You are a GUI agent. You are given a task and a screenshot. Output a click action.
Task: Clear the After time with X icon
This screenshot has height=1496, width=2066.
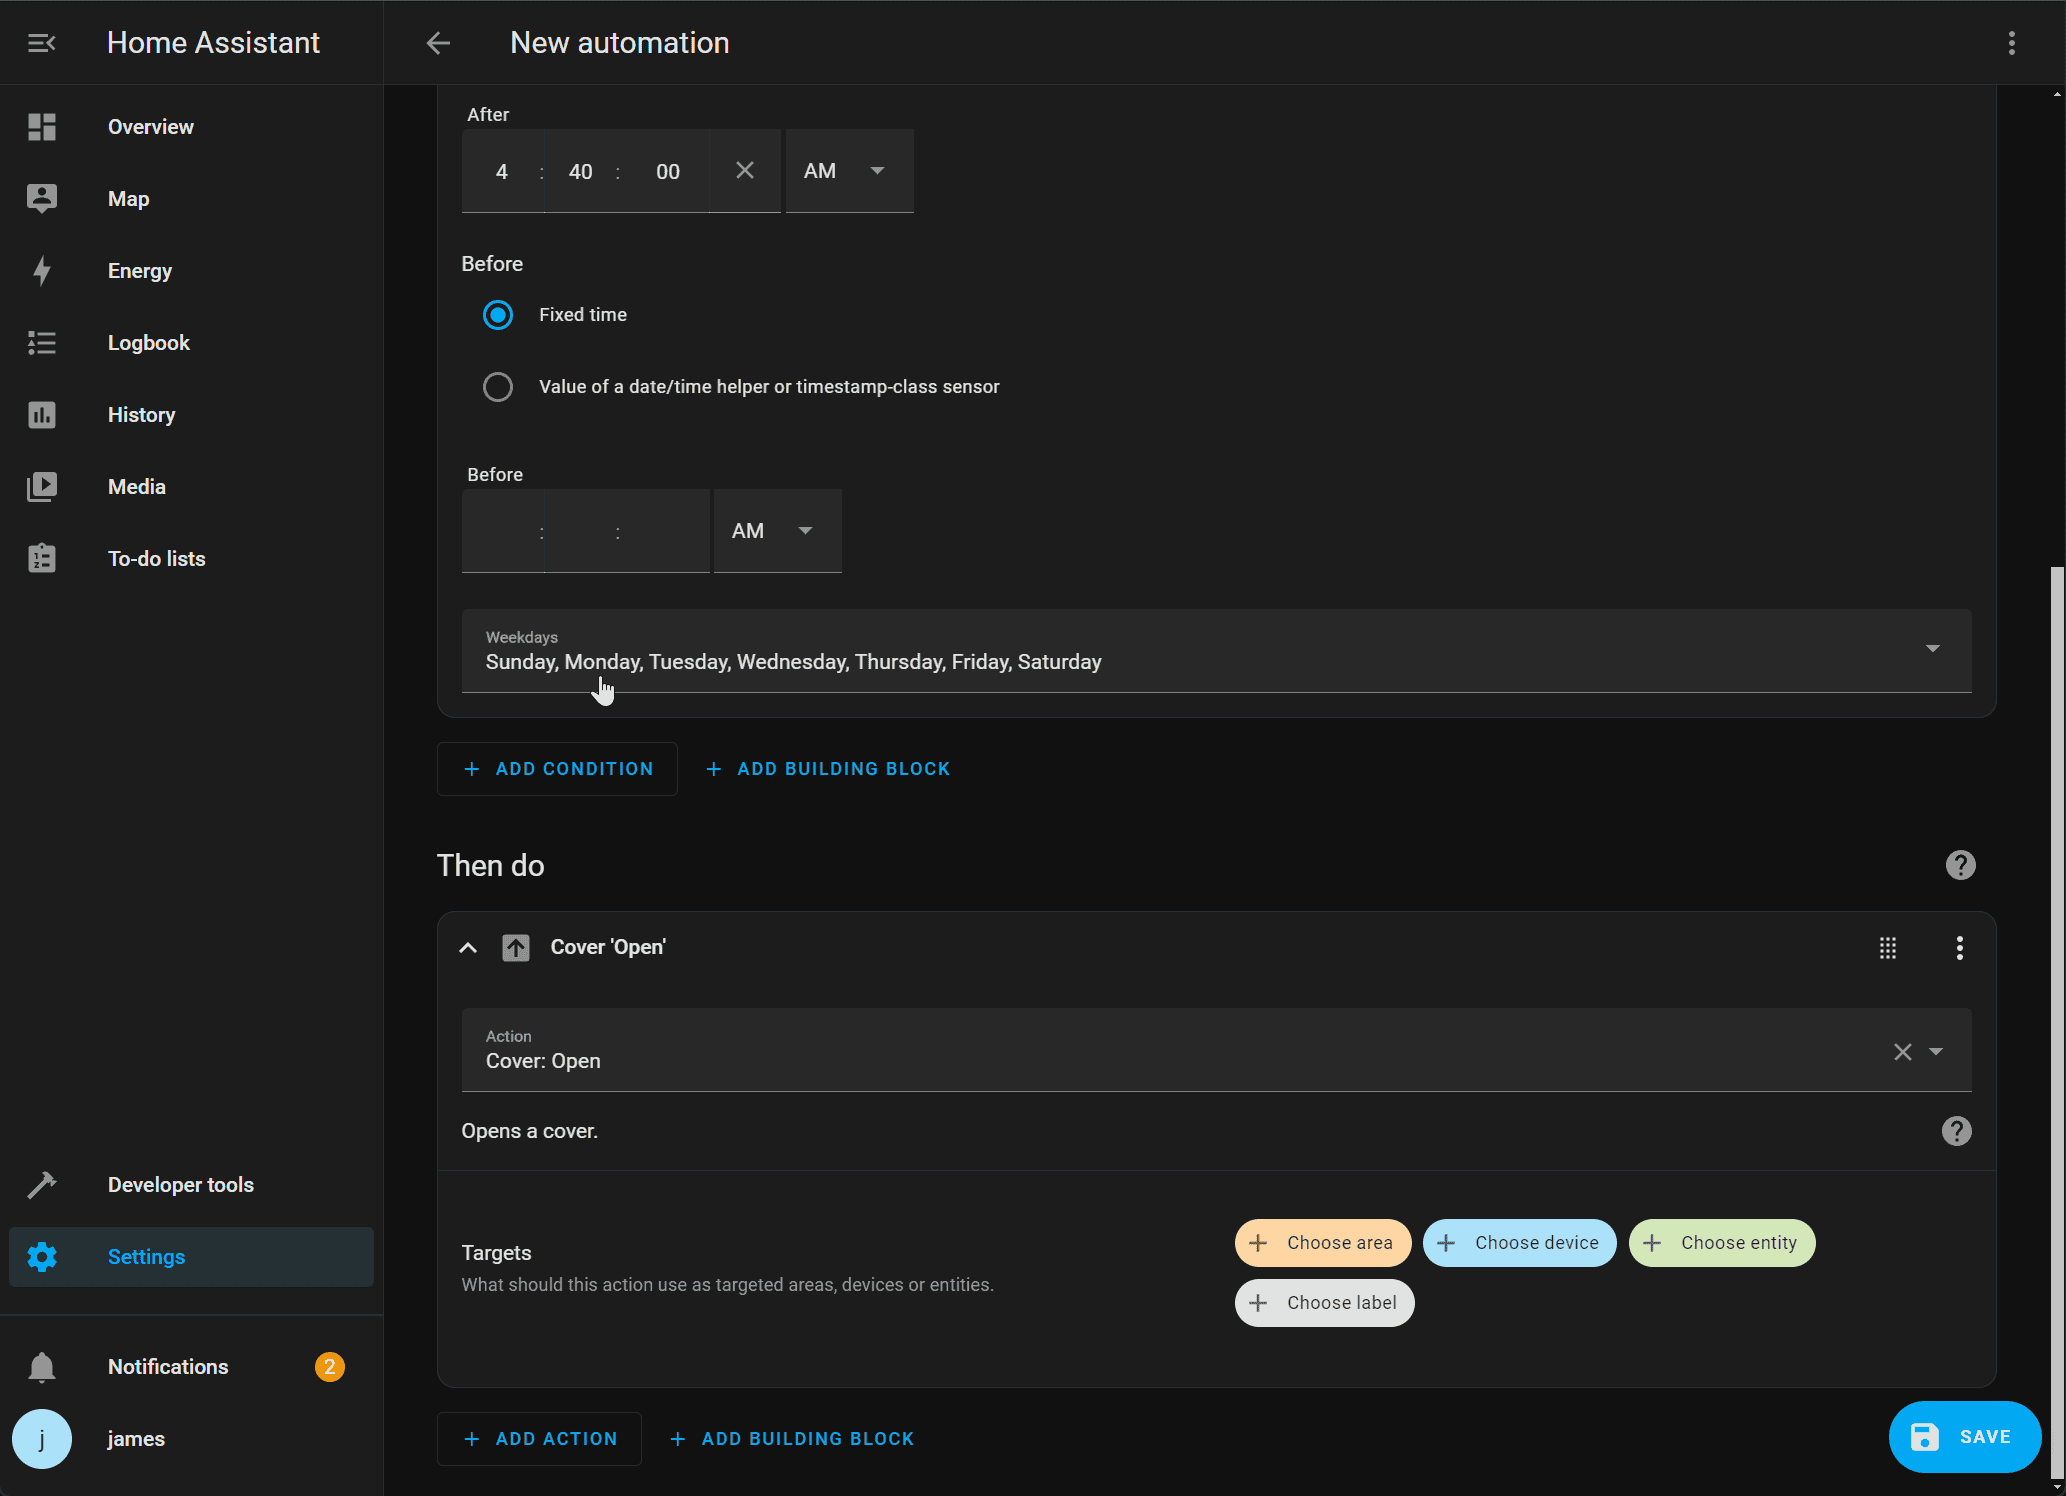(744, 171)
